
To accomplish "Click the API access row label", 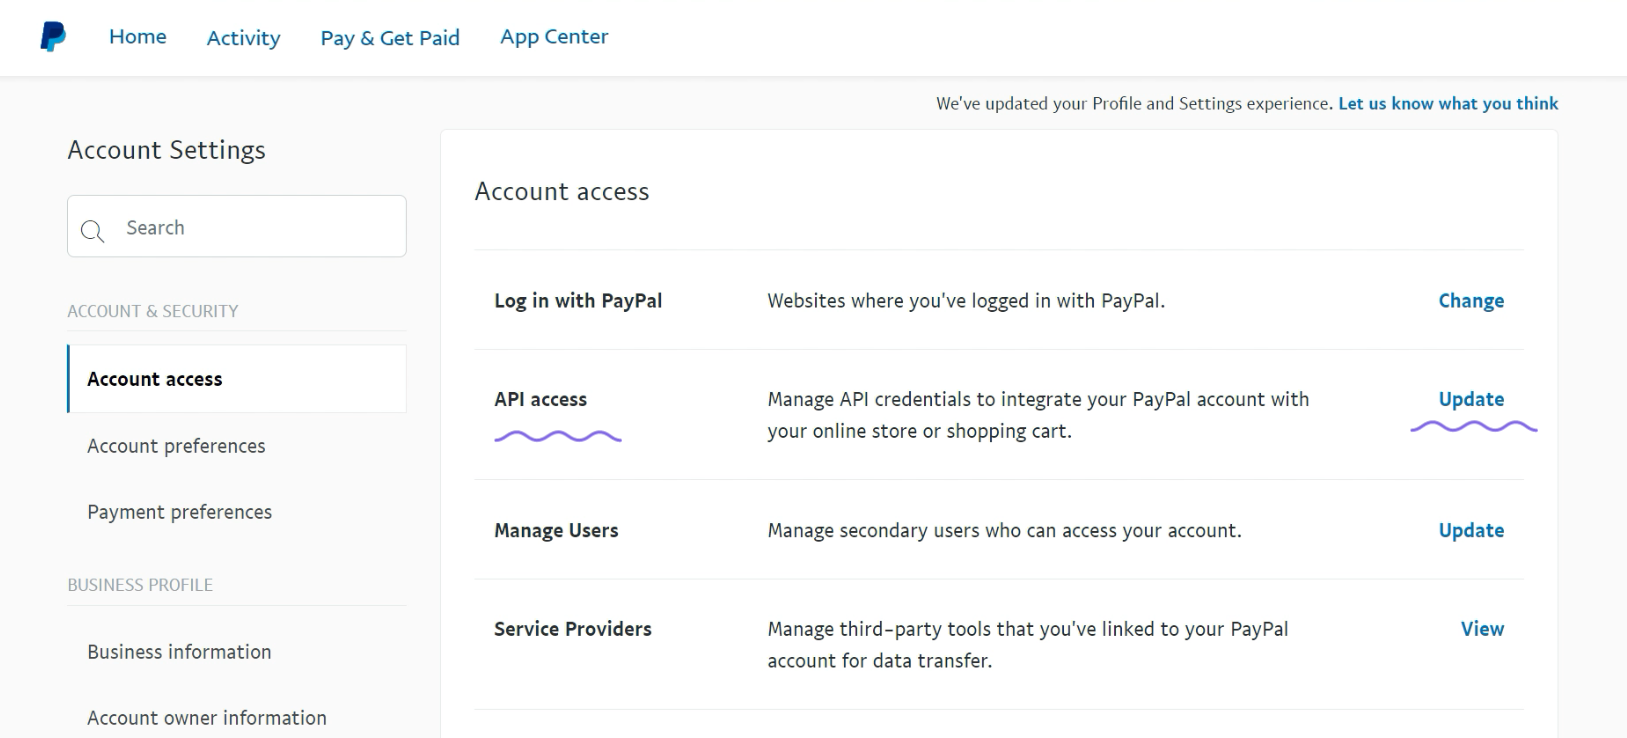I will 540,399.
